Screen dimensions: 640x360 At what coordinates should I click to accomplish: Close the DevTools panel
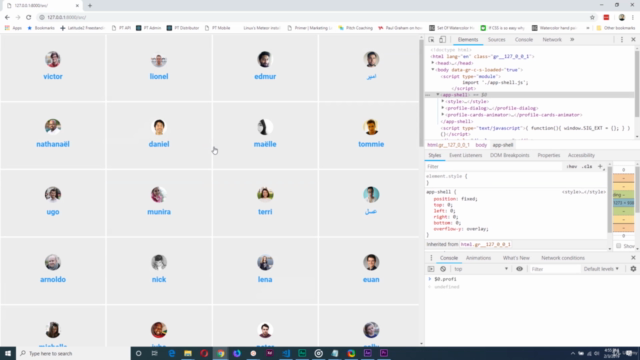point(633,40)
